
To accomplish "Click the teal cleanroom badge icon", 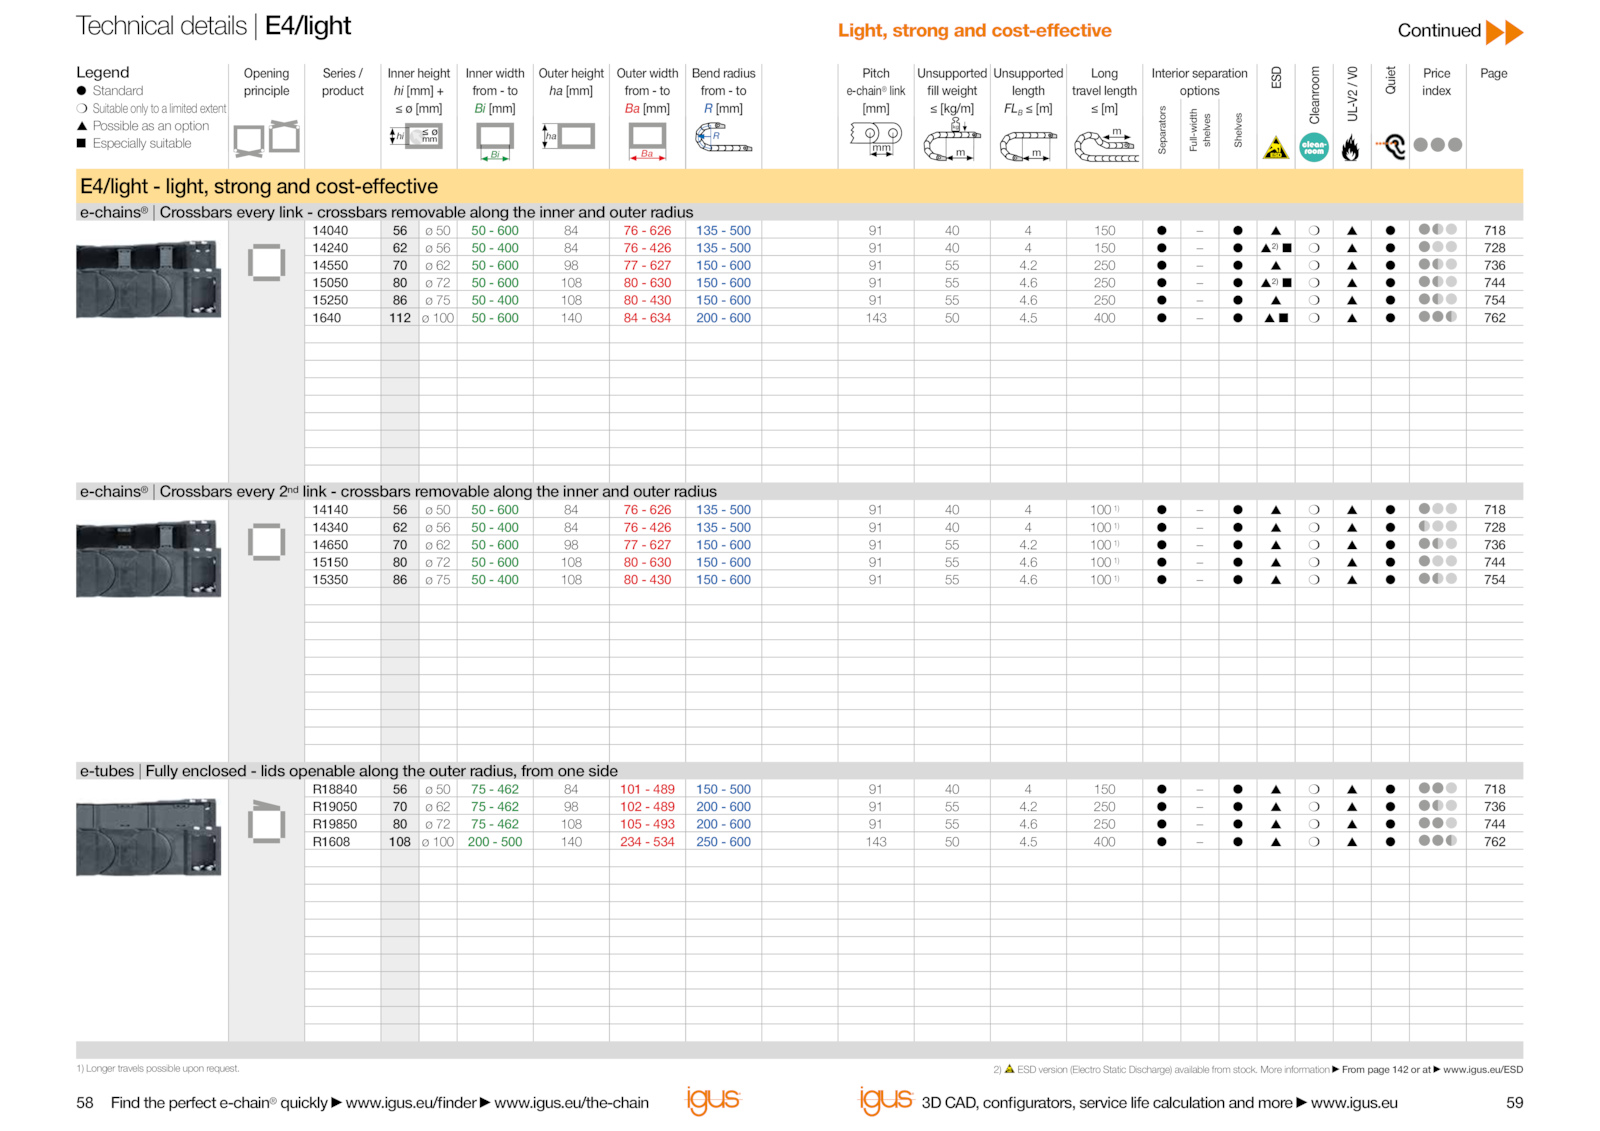I will tap(1314, 147).
